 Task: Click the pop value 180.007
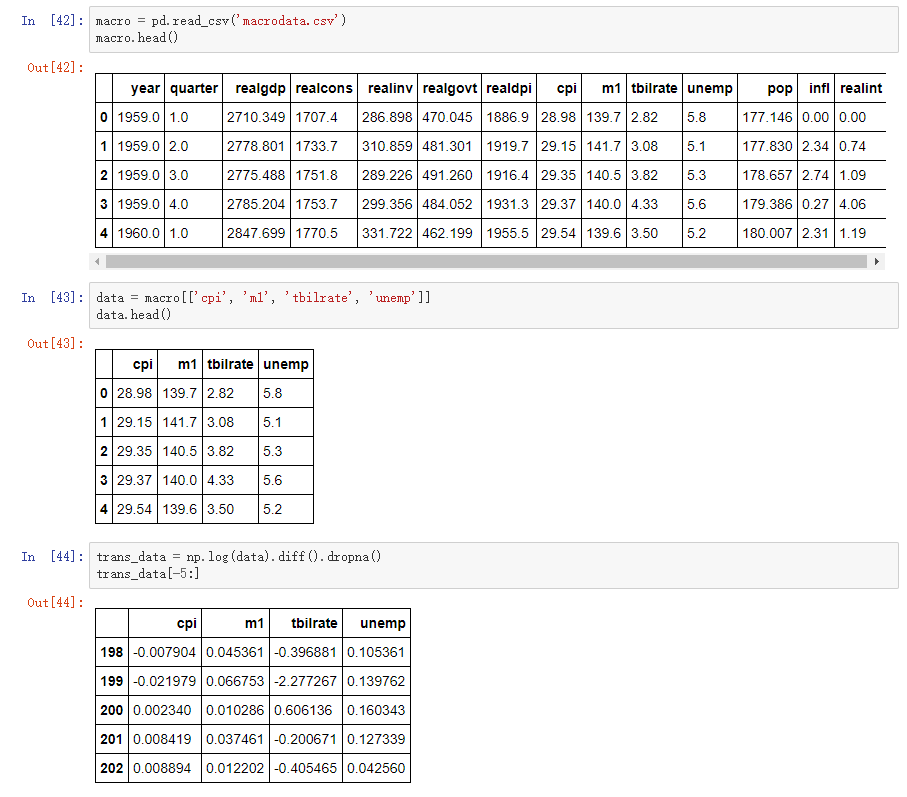click(767, 233)
